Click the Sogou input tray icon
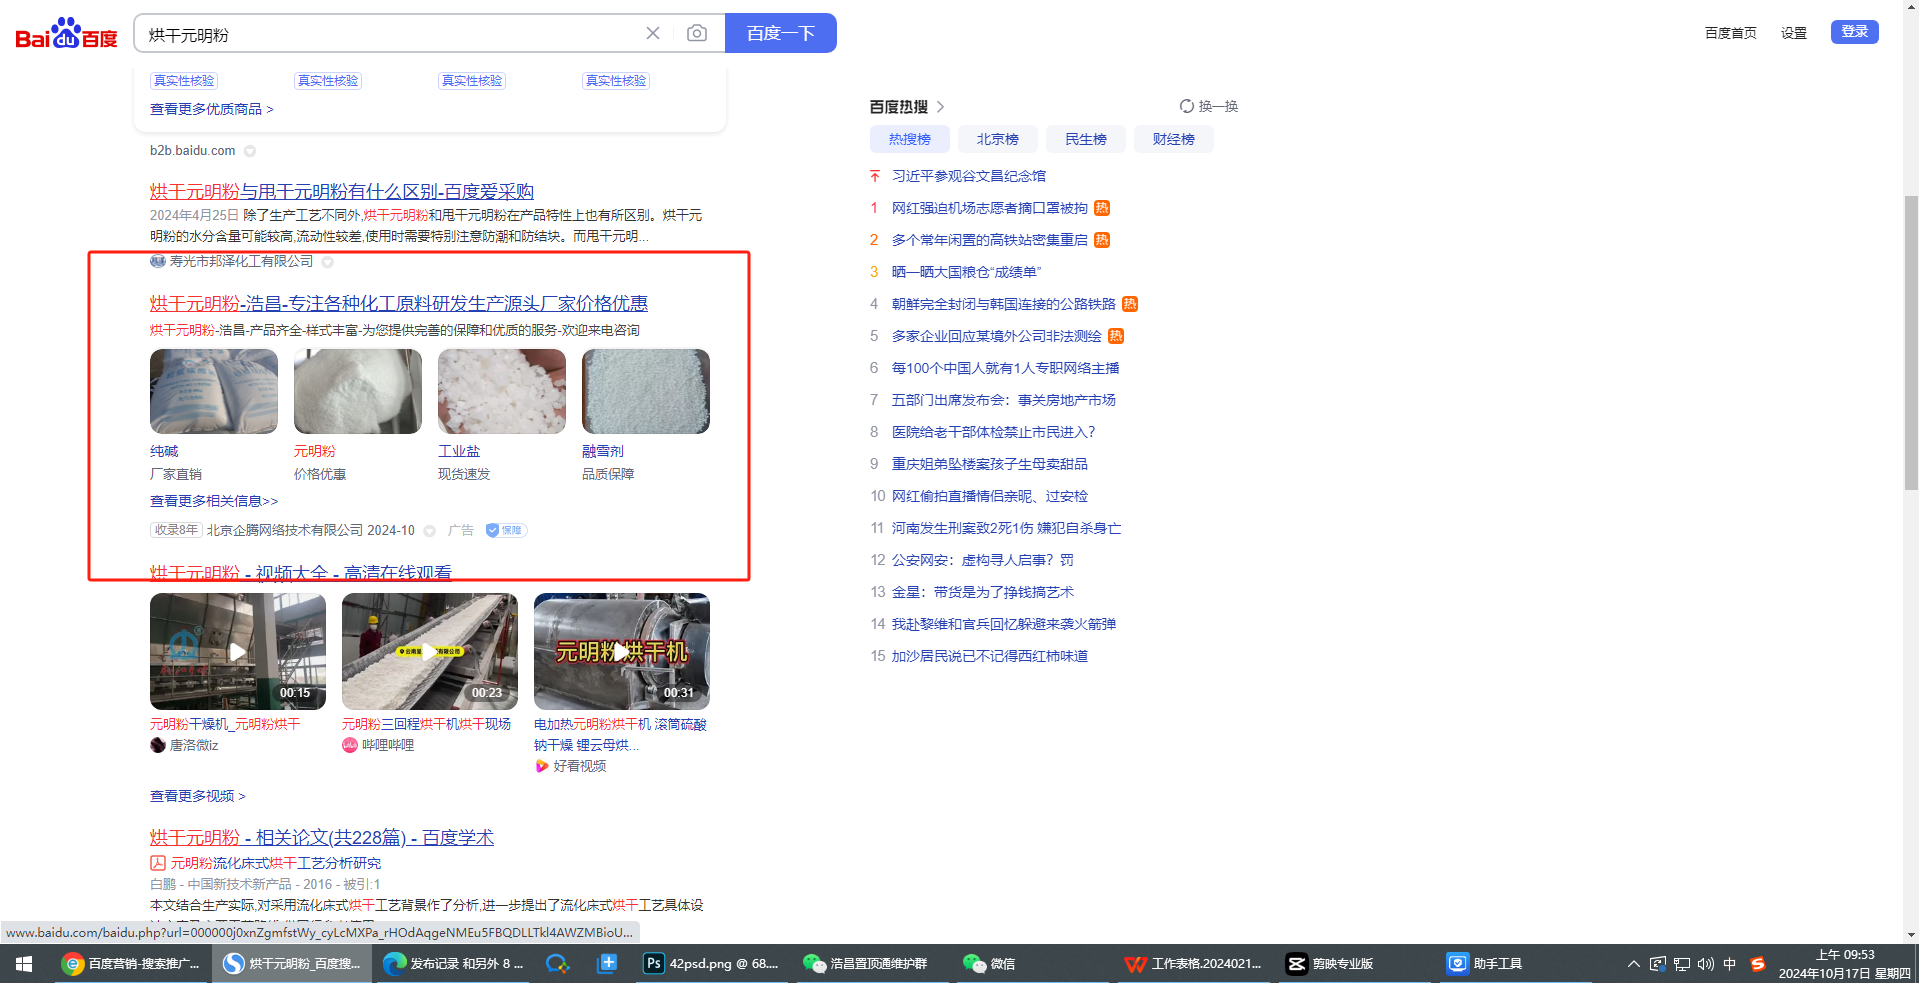1919x983 pixels. coord(1758,964)
